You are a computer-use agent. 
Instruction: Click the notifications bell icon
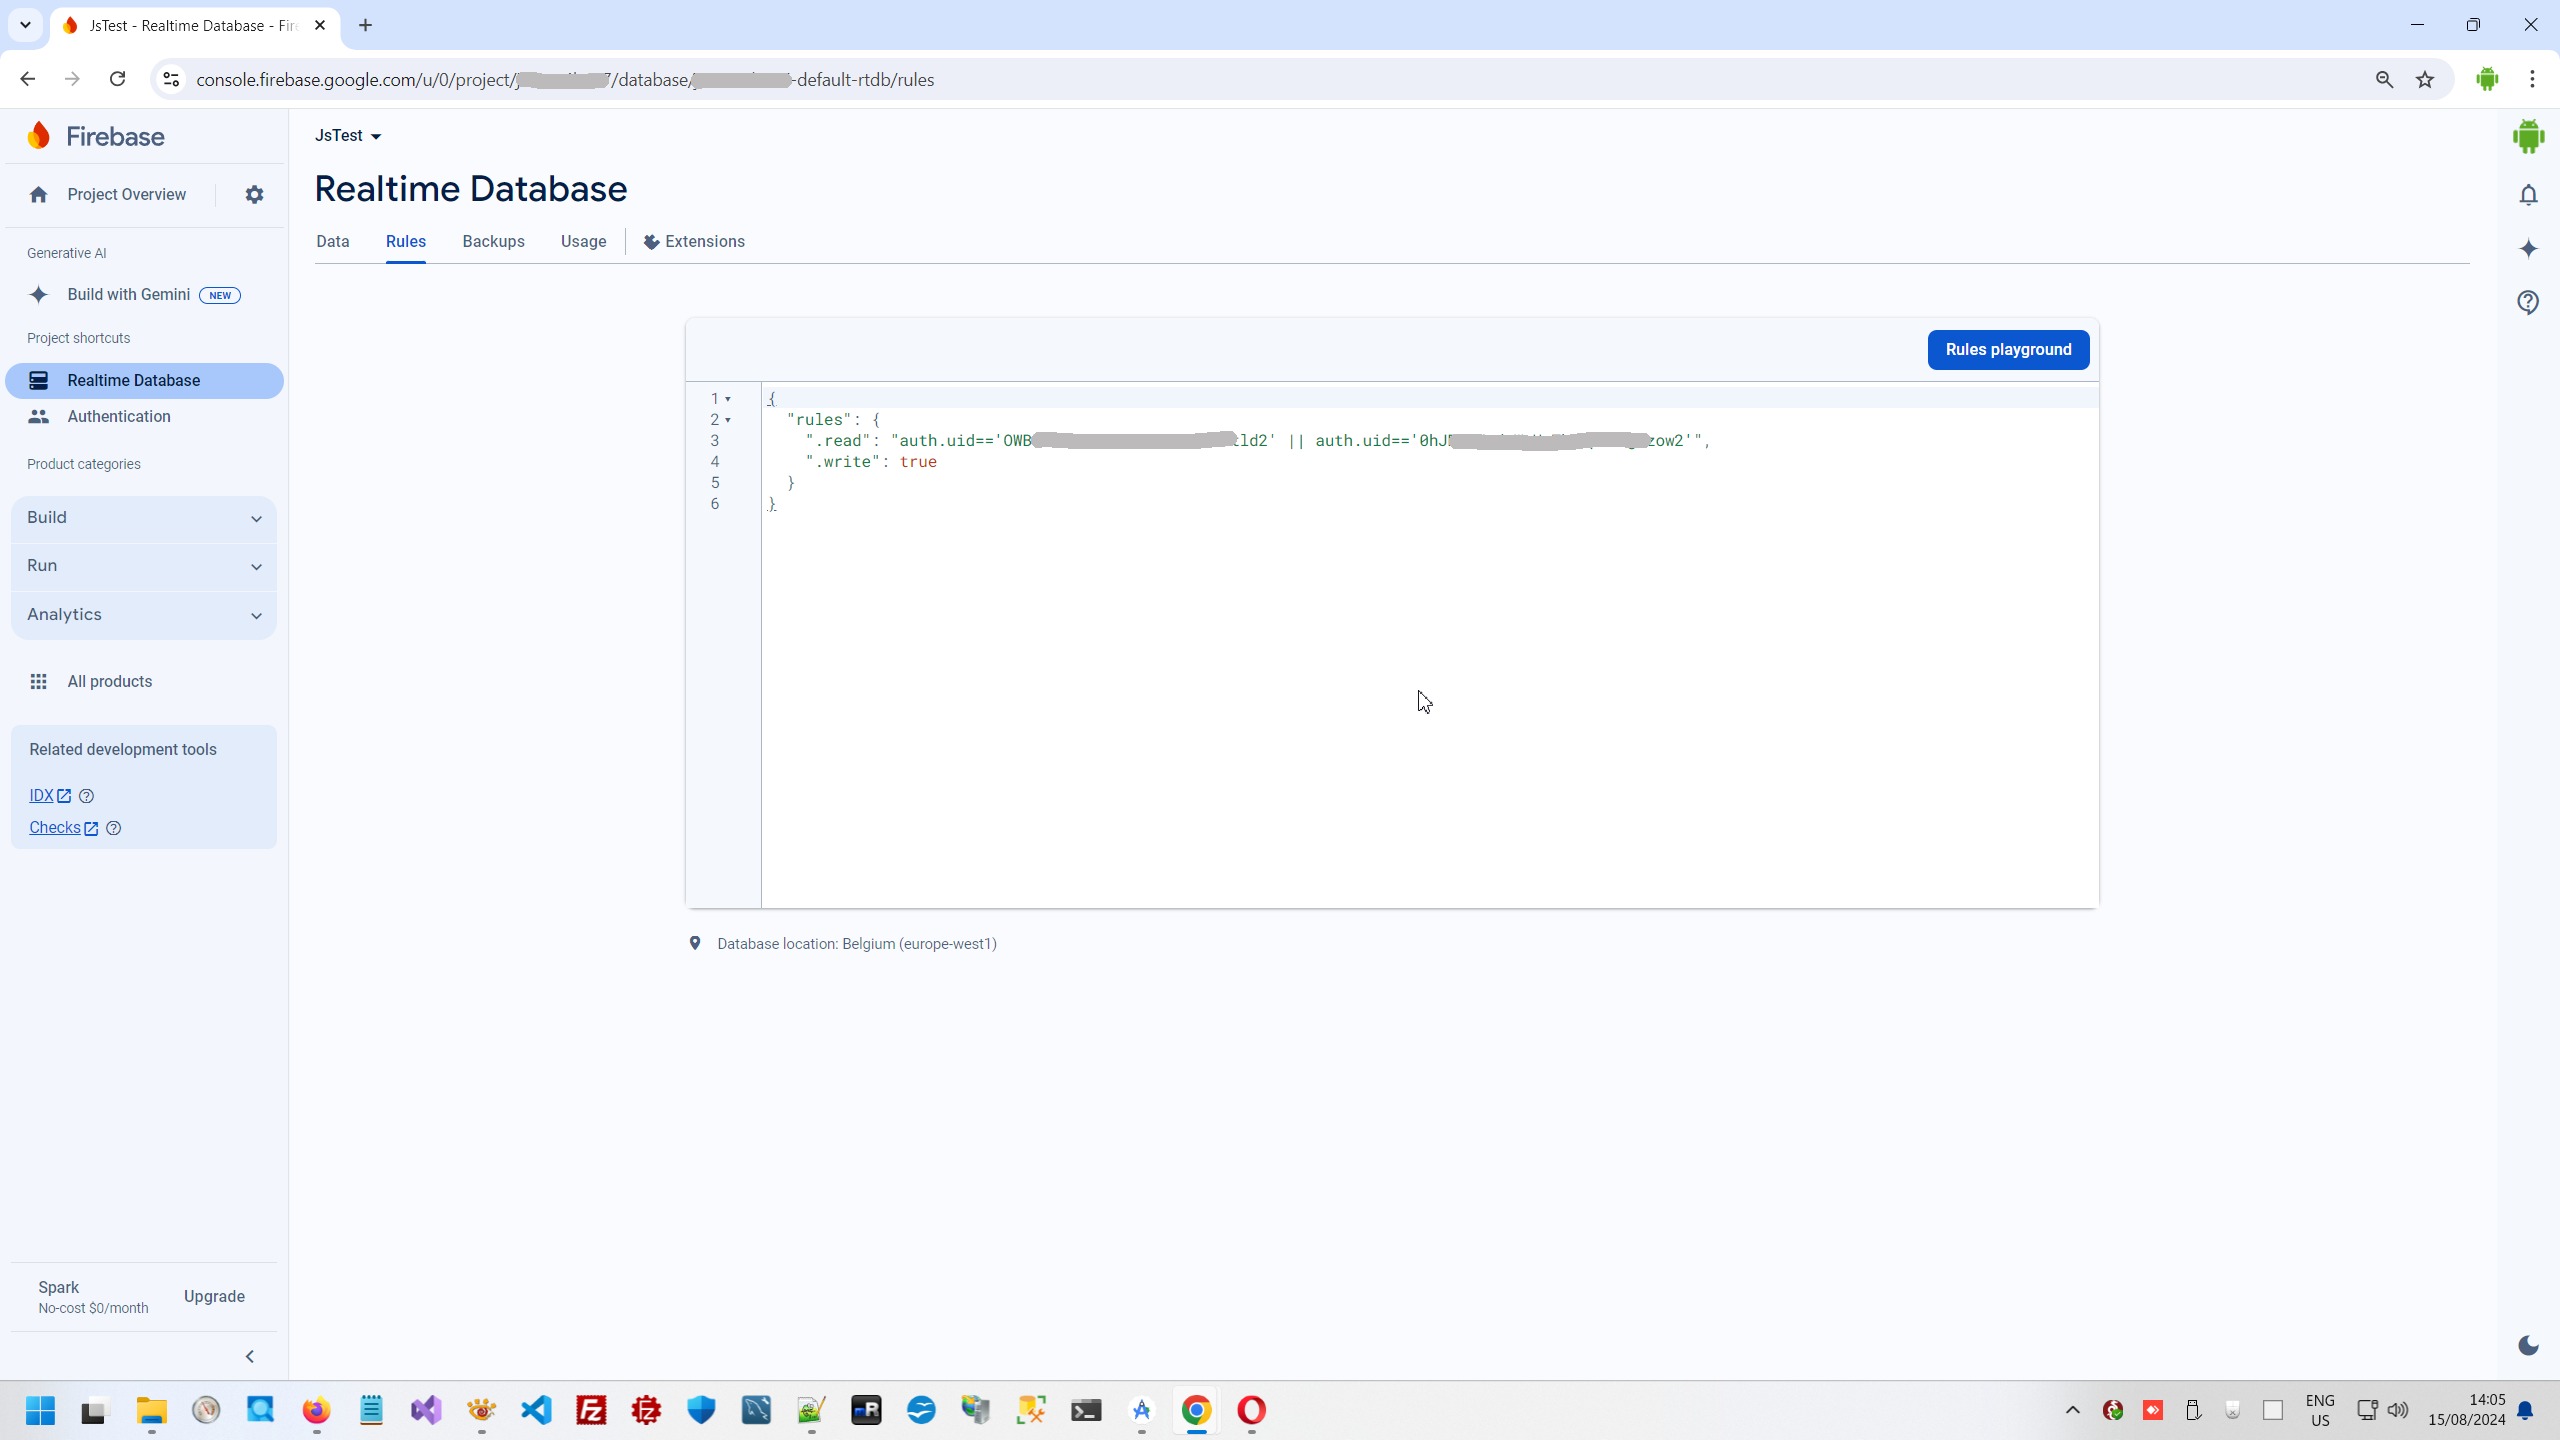pos(2528,195)
